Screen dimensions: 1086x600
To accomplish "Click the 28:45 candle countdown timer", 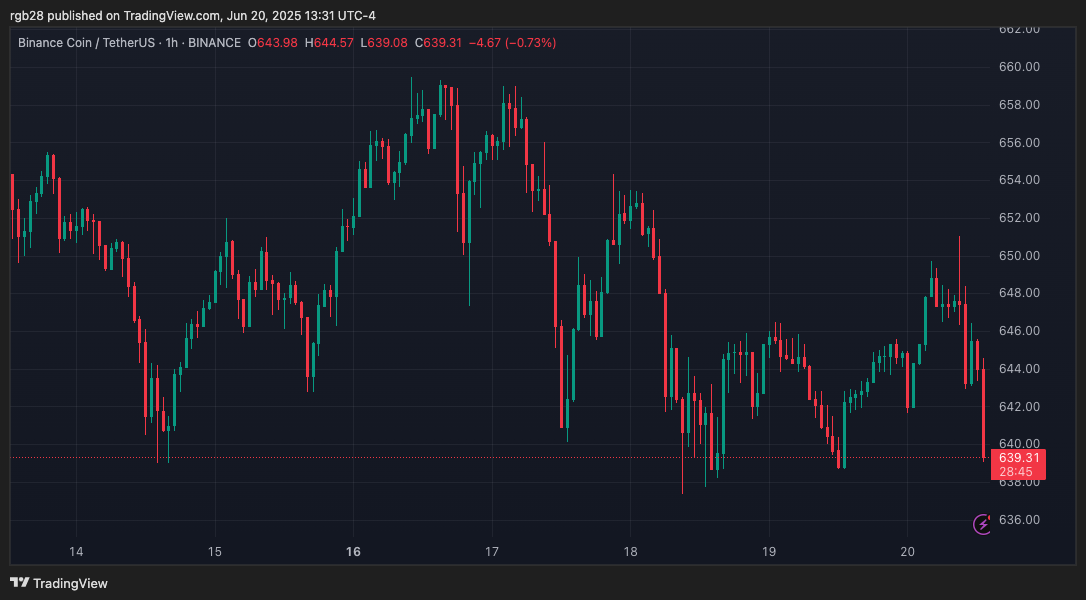I will (x=1017, y=471).
